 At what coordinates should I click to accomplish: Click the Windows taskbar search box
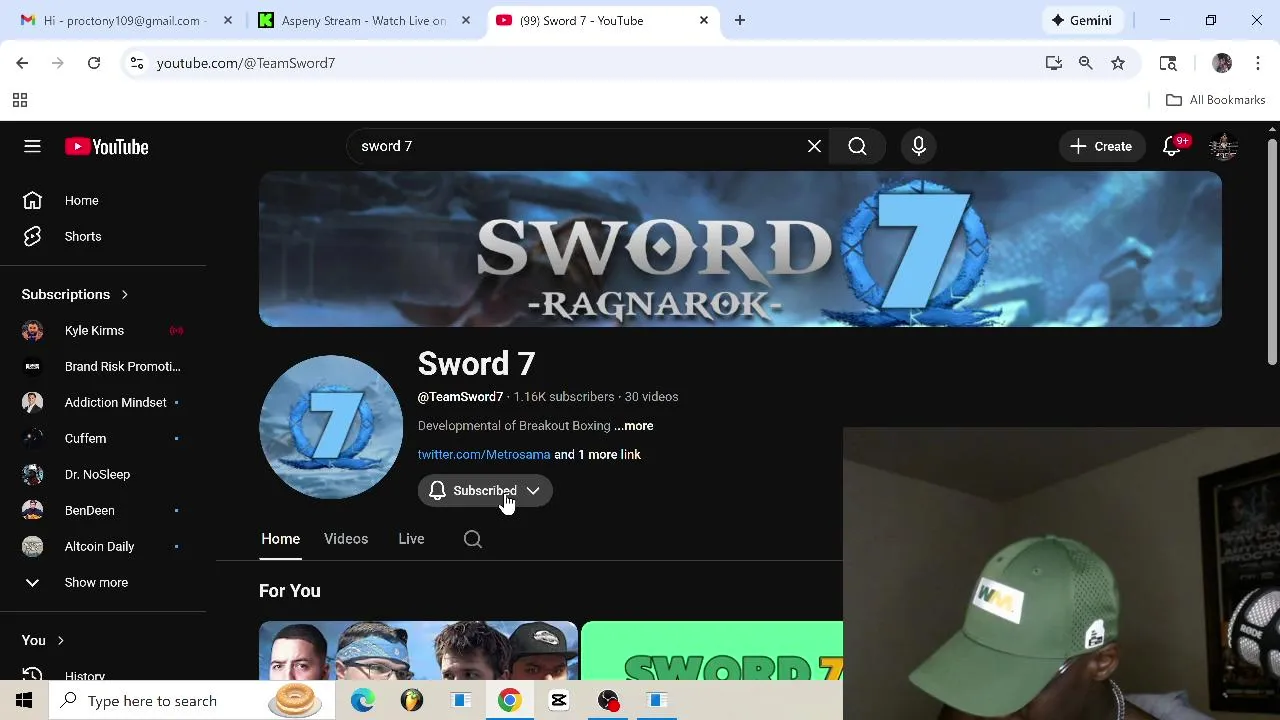click(192, 701)
